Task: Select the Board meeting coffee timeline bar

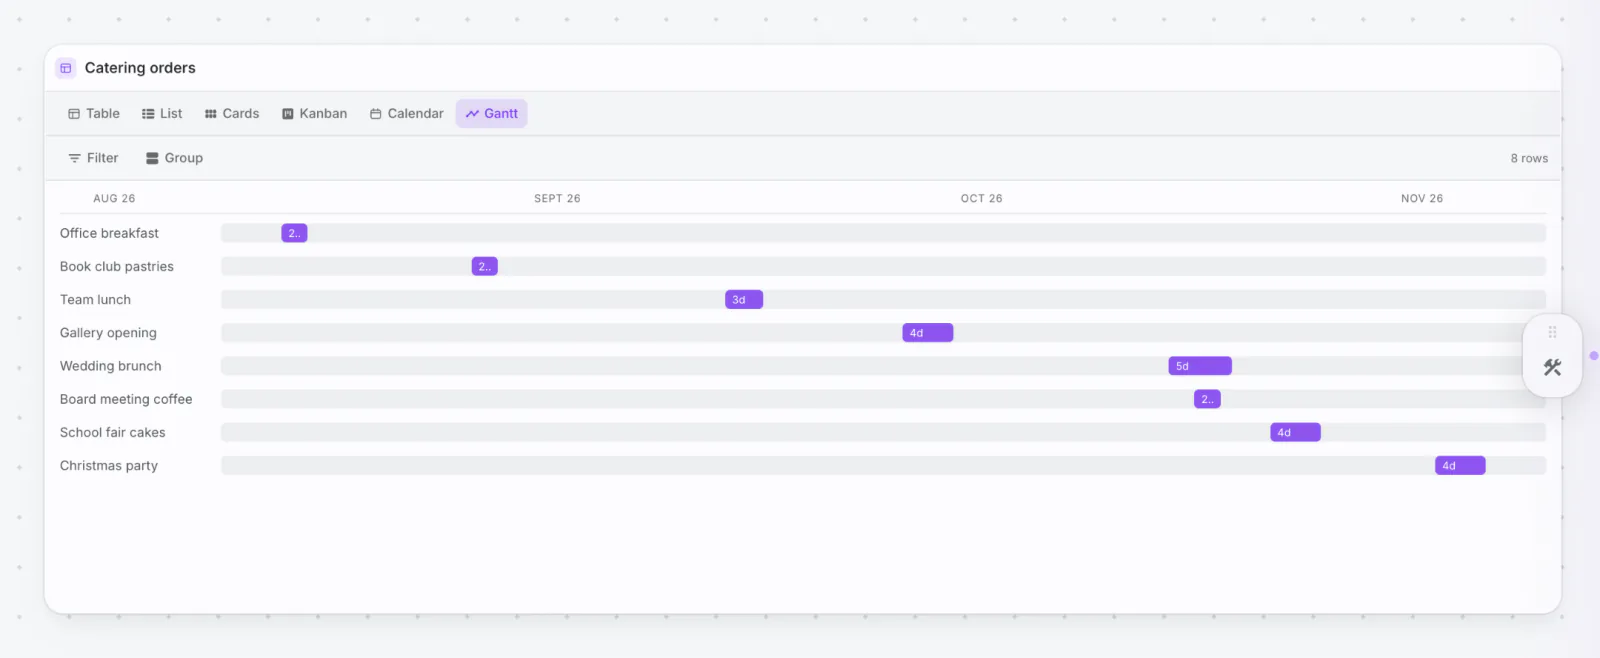Action: [1207, 399]
